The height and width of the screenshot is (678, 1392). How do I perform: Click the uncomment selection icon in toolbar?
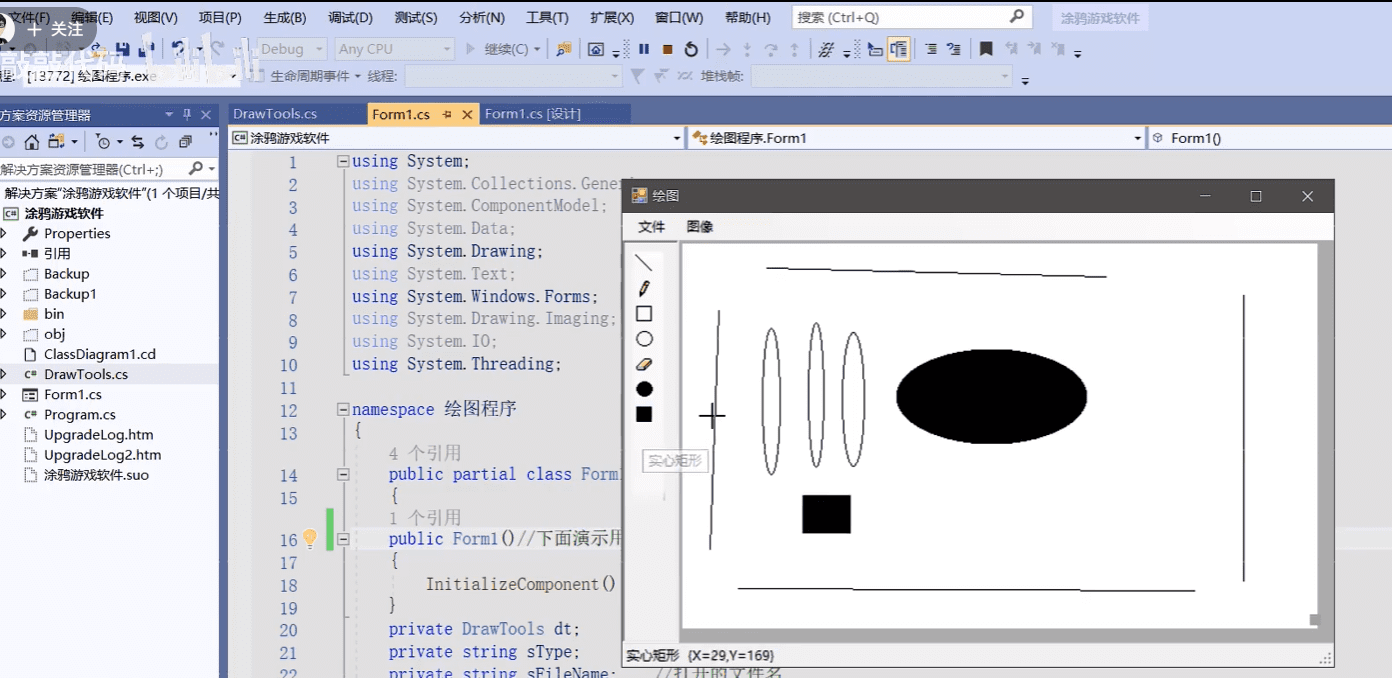pyautogui.click(x=954, y=49)
